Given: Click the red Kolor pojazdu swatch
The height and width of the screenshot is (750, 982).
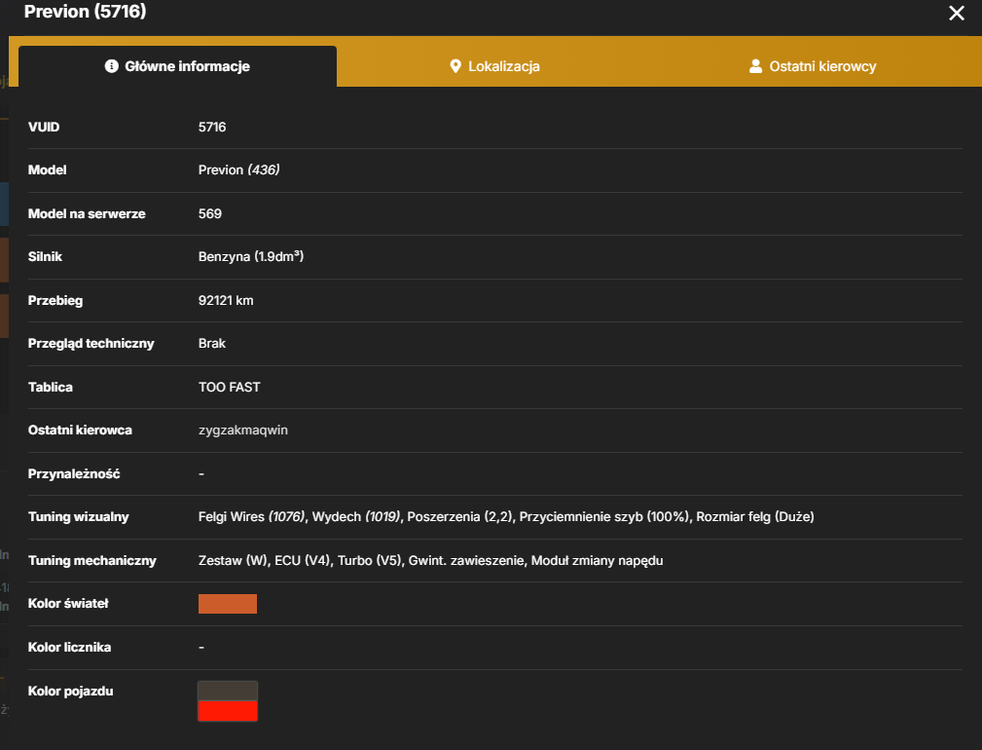Looking at the screenshot, I should point(227,711).
